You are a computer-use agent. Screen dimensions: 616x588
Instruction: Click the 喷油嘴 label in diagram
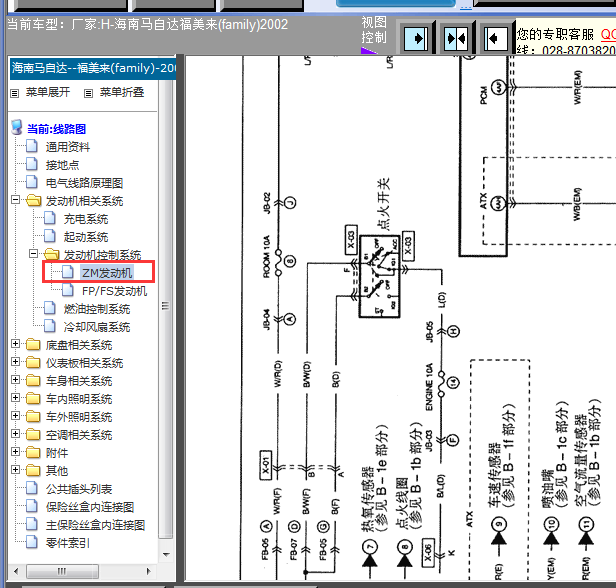pyautogui.click(x=549, y=488)
